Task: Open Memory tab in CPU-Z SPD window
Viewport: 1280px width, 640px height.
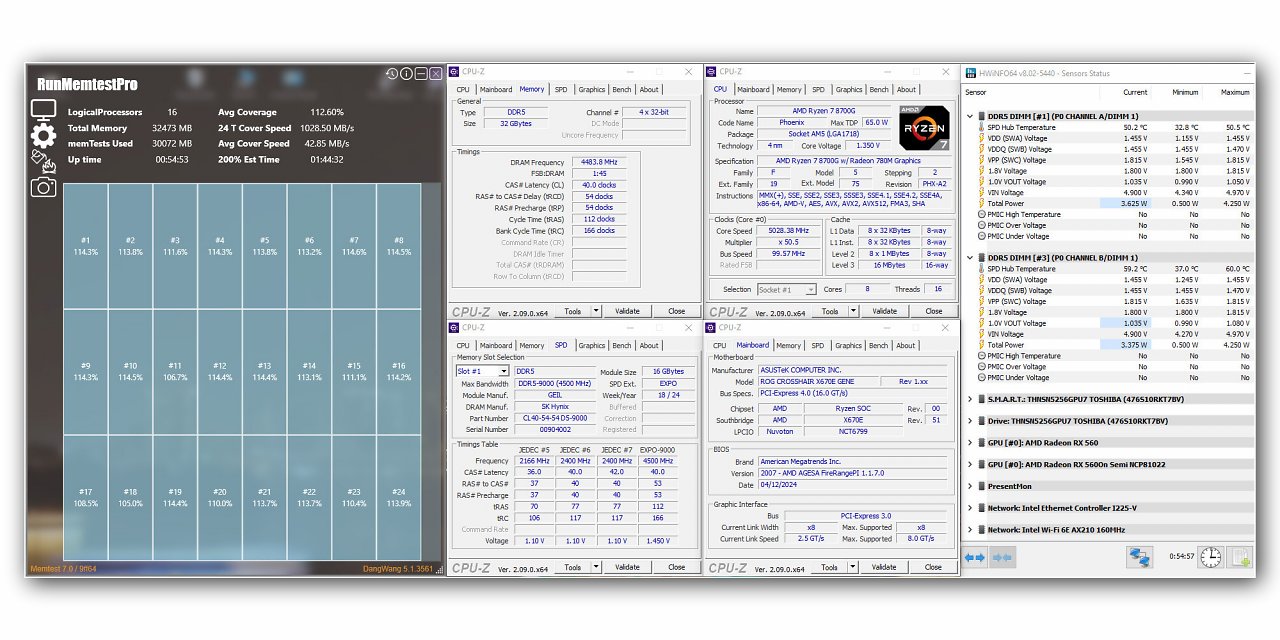Action: click(x=532, y=345)
